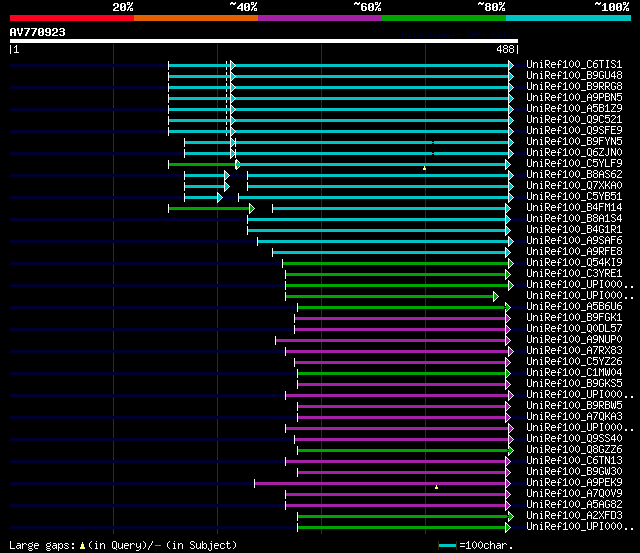Click the orange ~40% identity legend segment
Viewport: 640px width, 553px height.
(x=196, y=18)
